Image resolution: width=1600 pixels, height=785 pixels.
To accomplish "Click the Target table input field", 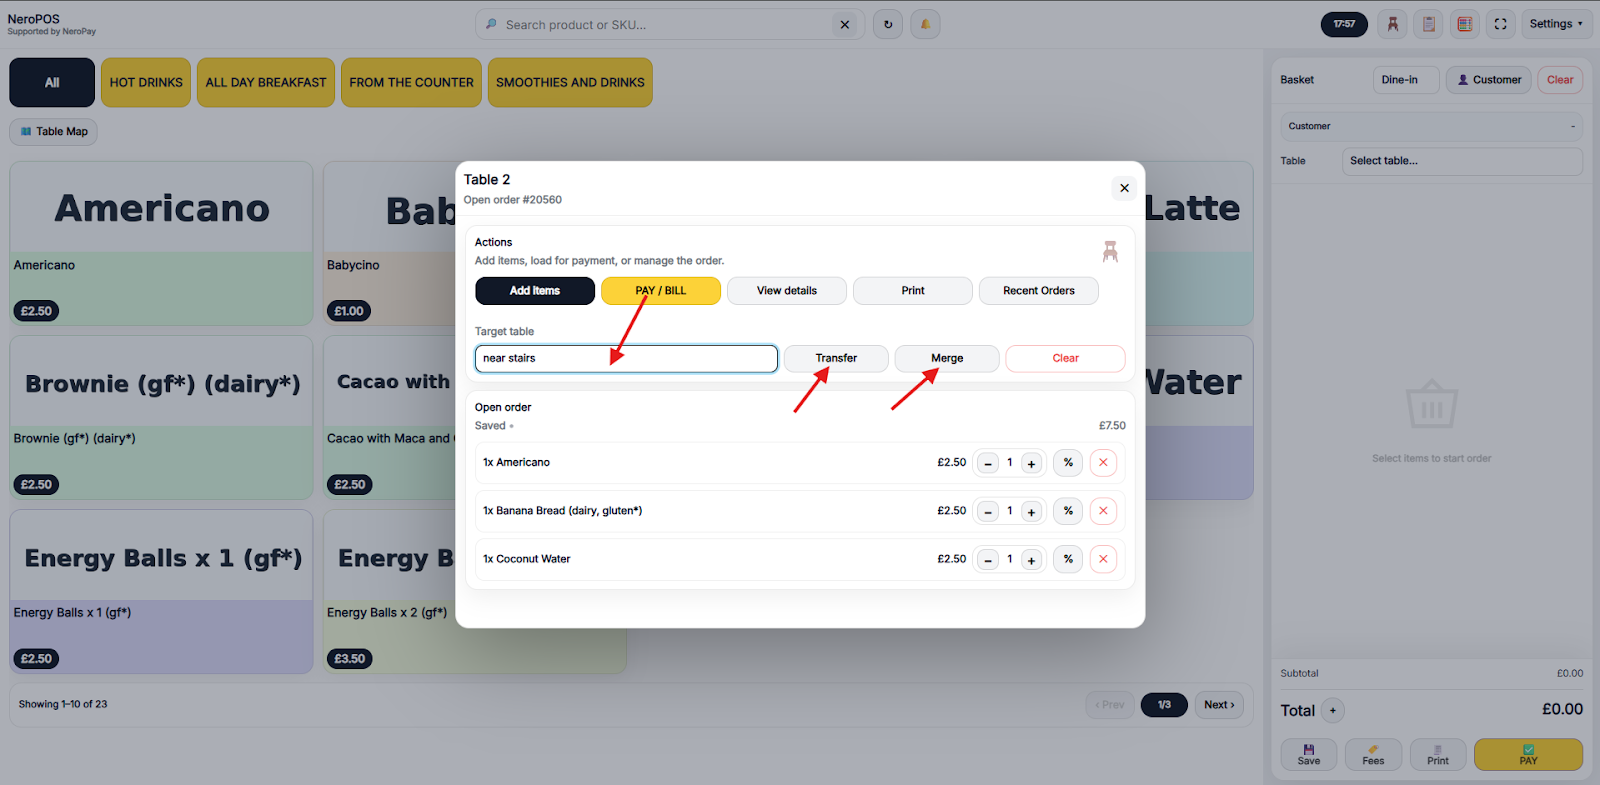I will pyautogui.click(x=626, y=359).
